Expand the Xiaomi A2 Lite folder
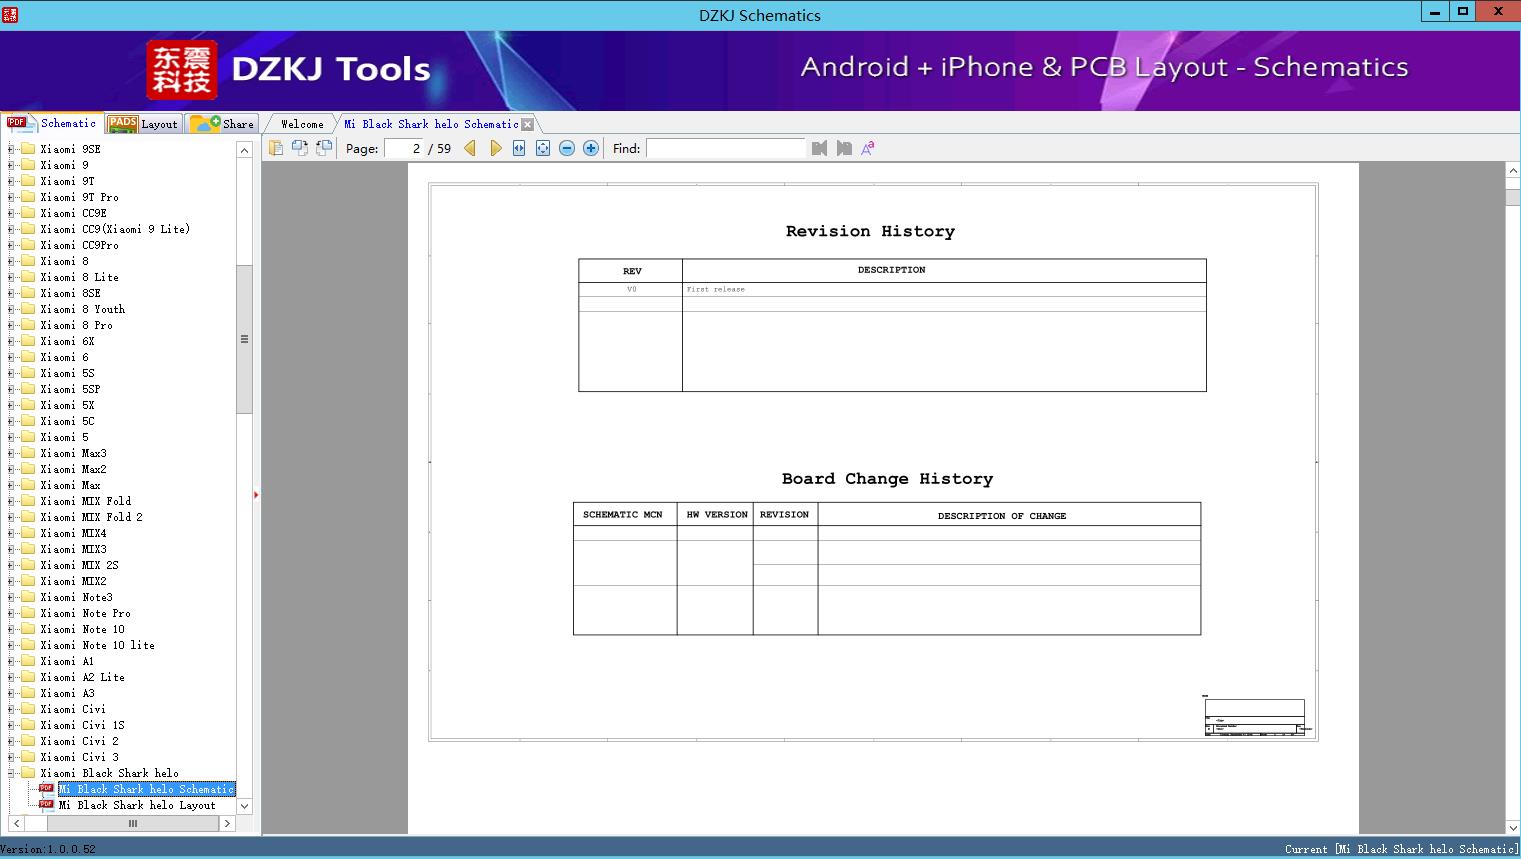The image size is (1521, 859). [x=11, y=677]
